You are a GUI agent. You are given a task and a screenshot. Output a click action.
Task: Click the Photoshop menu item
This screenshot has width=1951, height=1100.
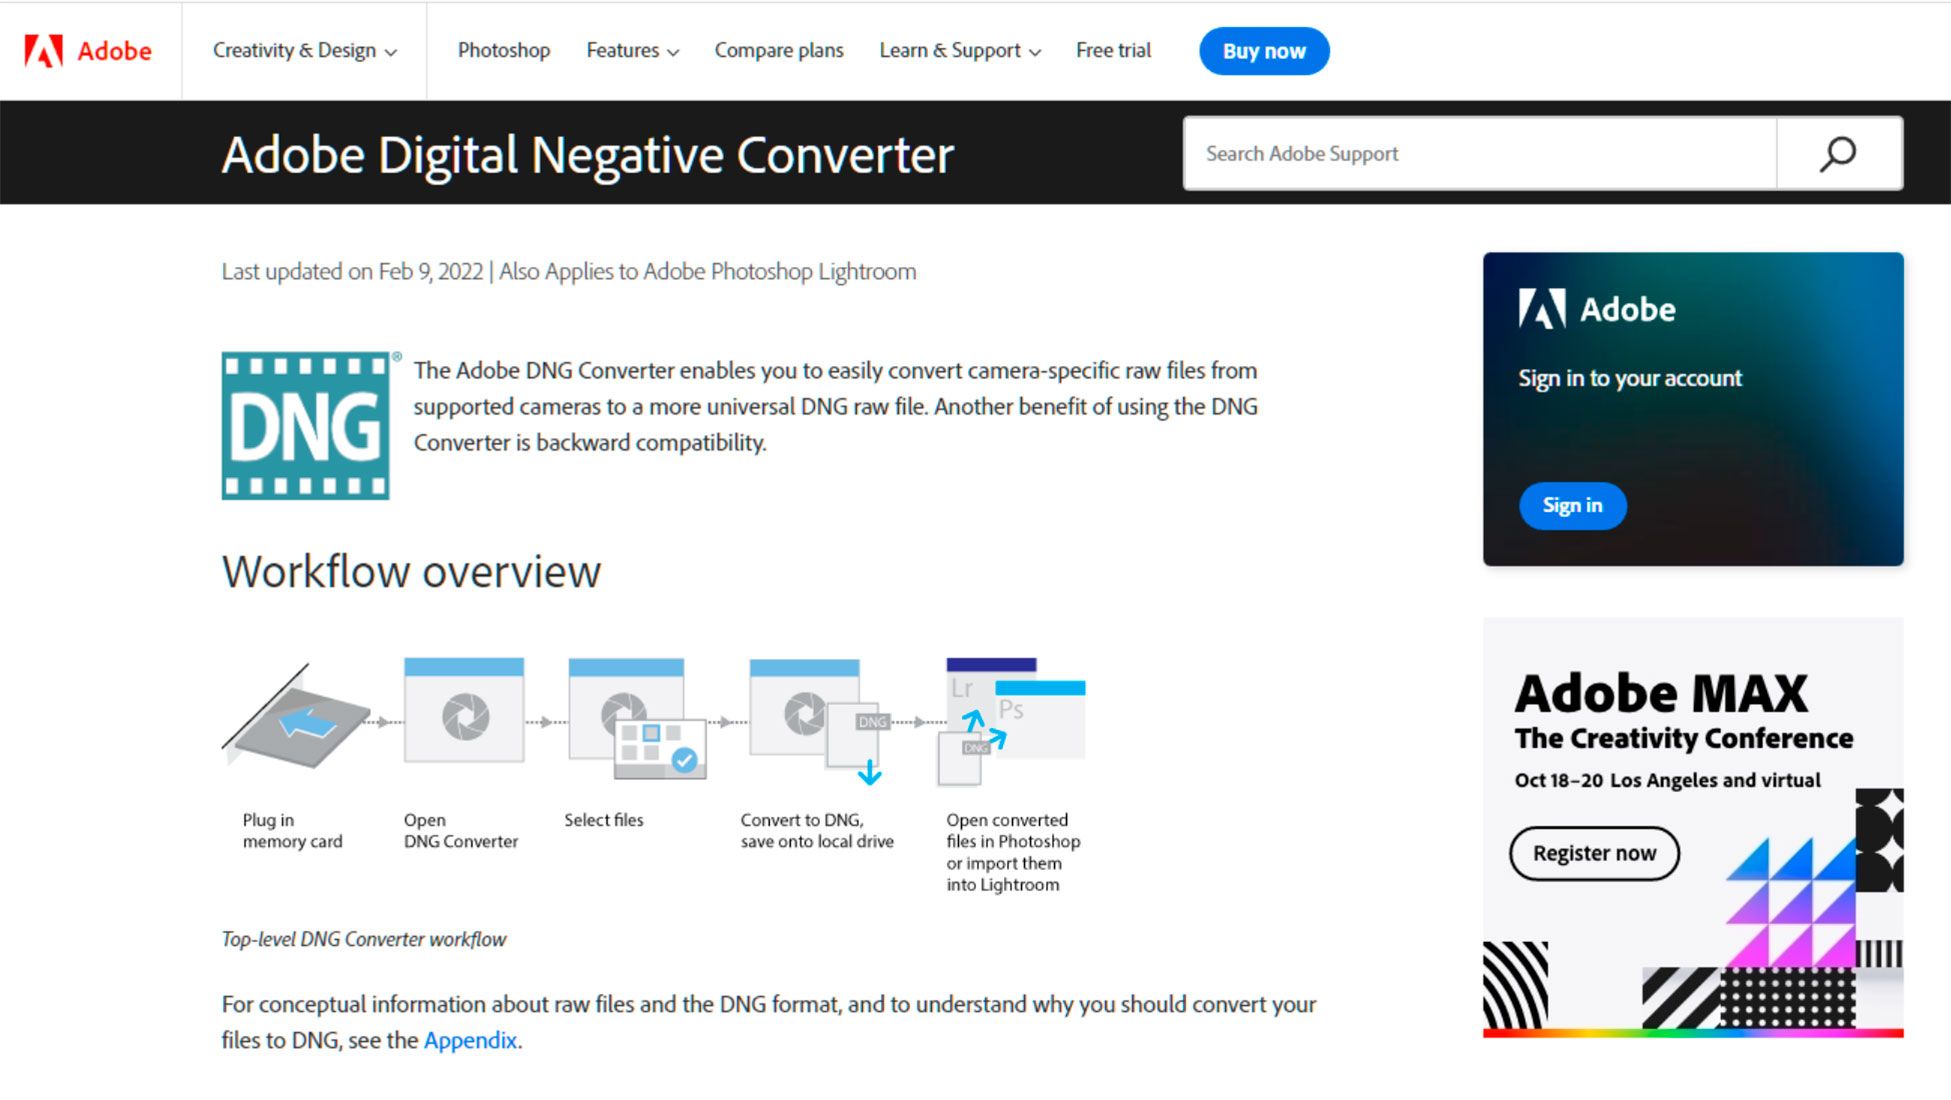tap(504, 51)
